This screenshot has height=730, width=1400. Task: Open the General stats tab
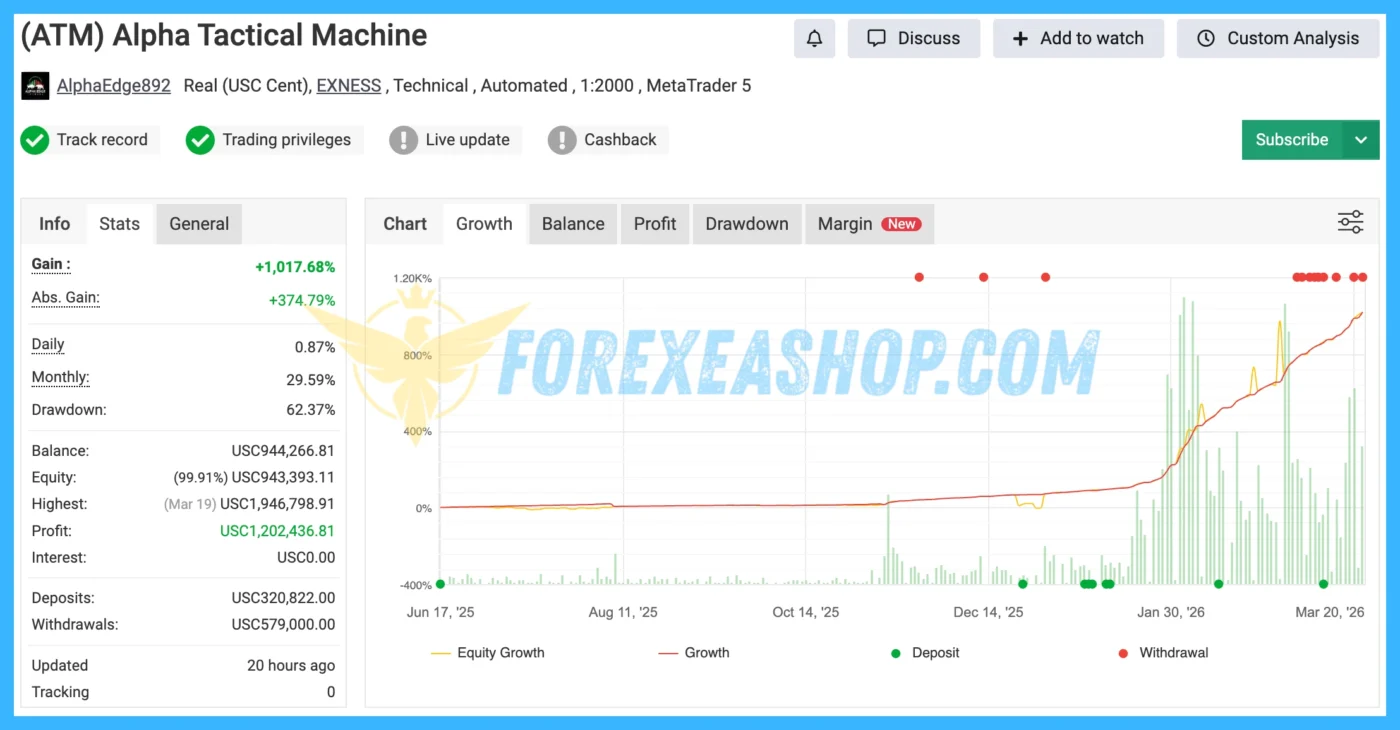(x=198, y=224)
